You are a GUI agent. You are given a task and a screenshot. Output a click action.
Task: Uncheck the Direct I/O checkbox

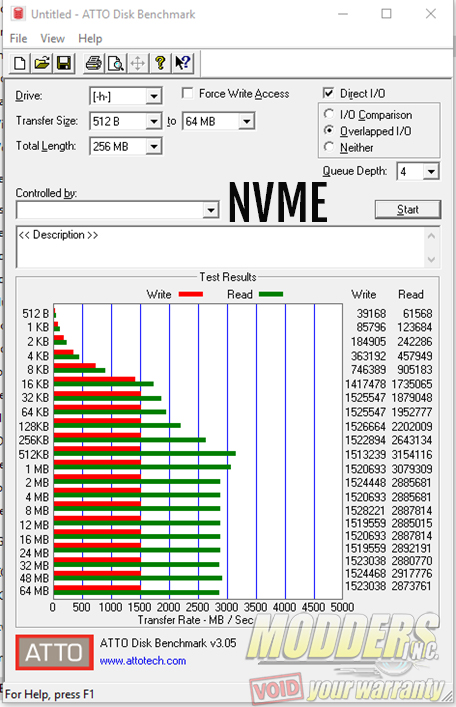point(328,93)
